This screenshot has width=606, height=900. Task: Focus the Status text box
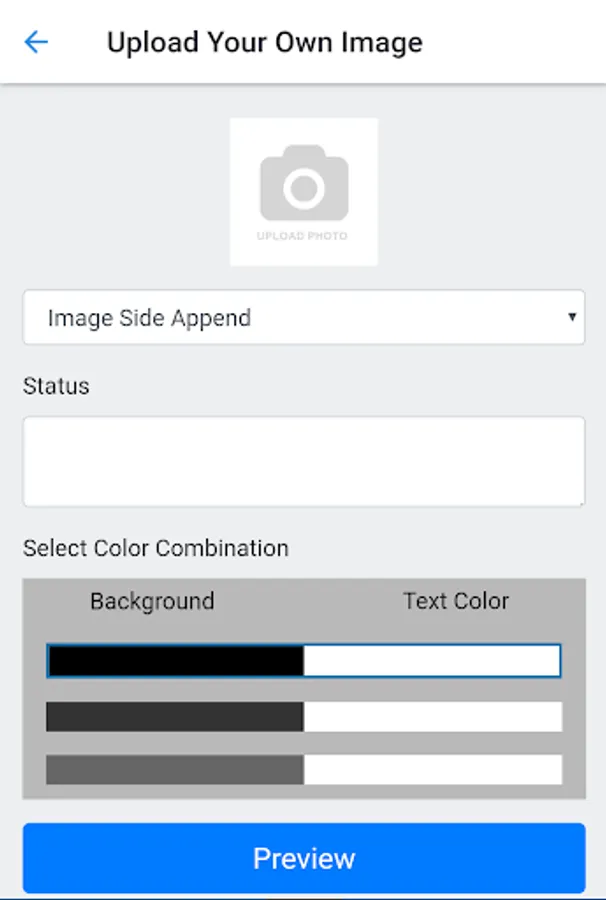click(x=303, y=461)
